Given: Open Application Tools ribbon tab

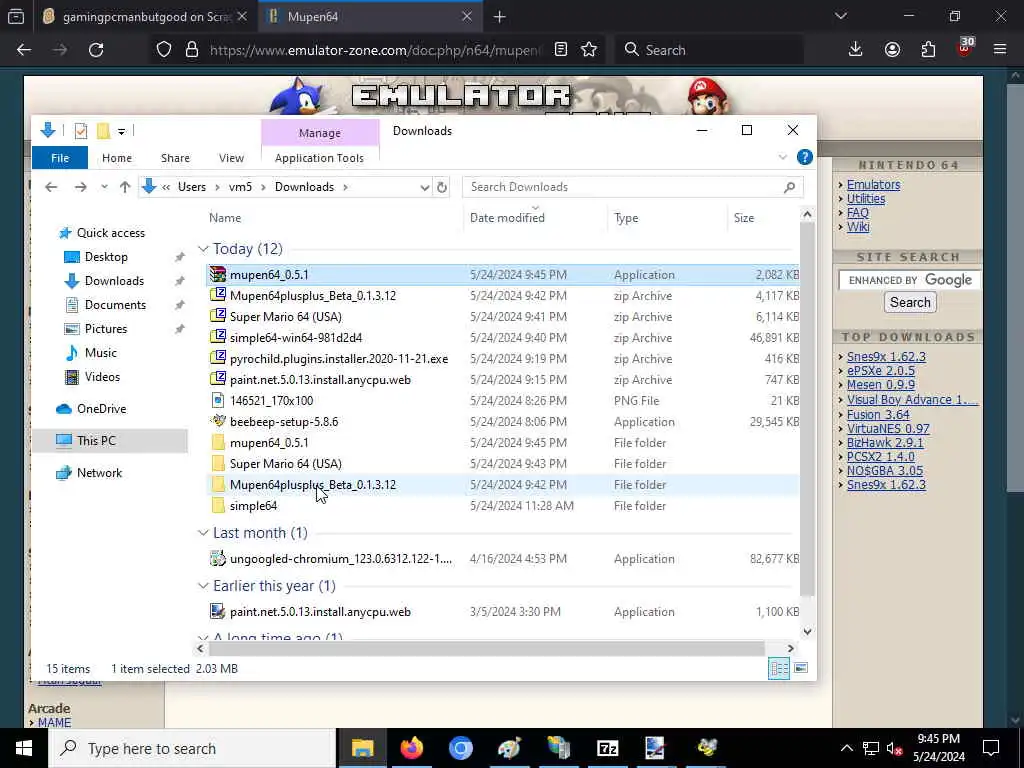Looking at the screenshot, I should [x=319, y=158].
